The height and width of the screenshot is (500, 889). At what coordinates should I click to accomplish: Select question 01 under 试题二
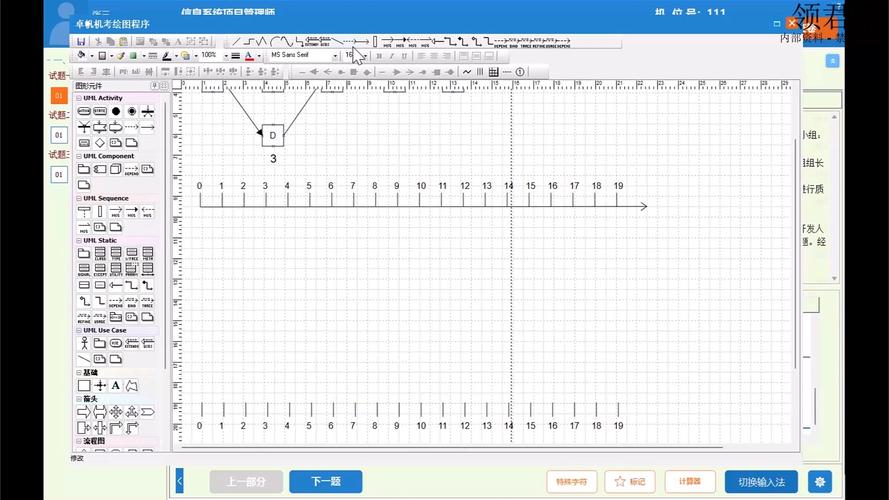tap(59, 135)
